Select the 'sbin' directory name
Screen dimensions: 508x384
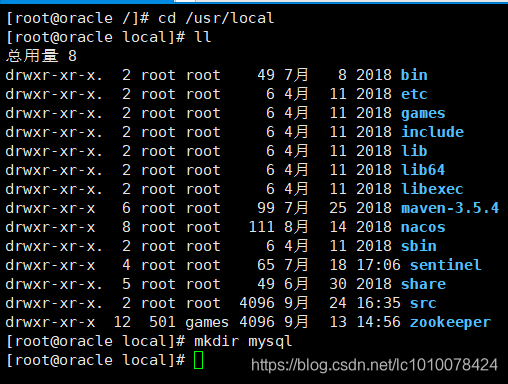419,246
